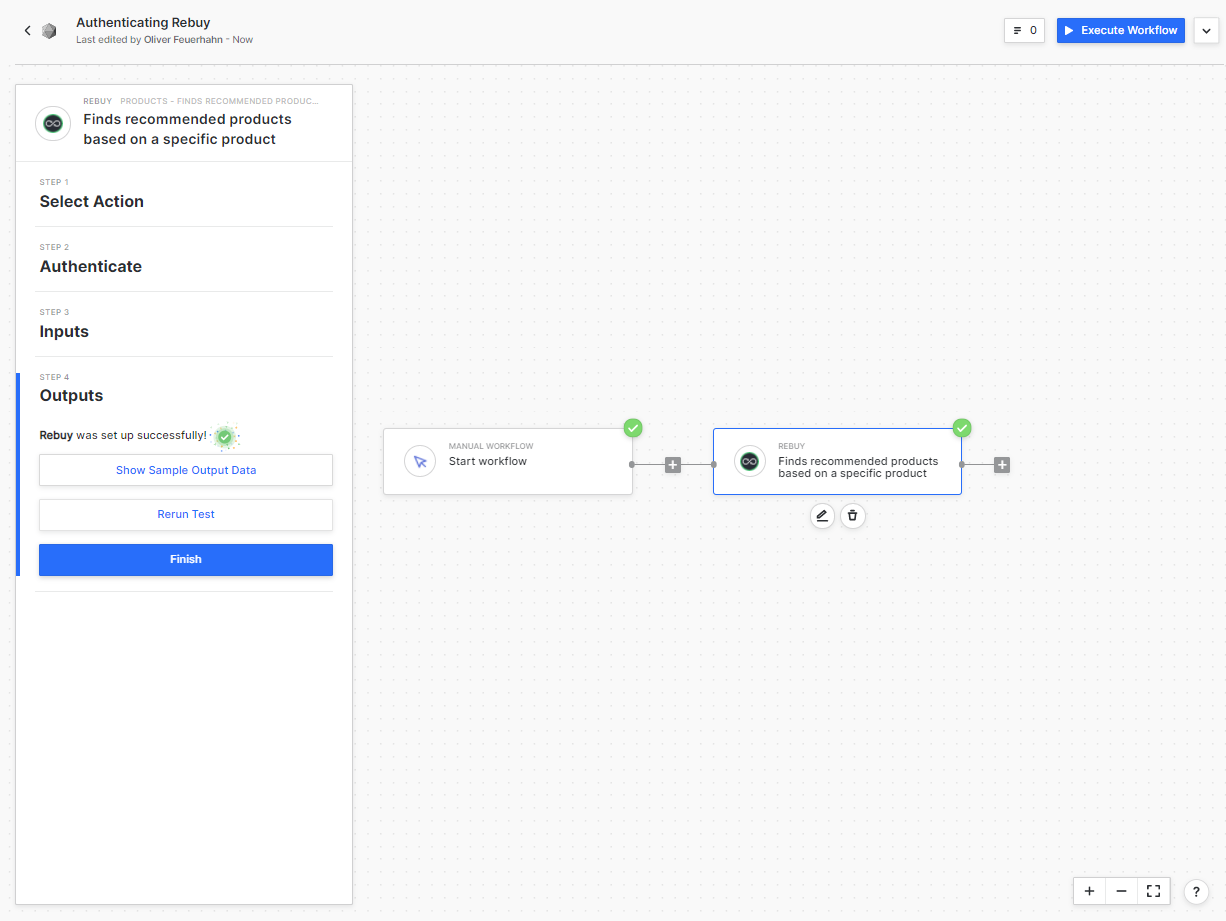
Task: Click green checkmark on Start workflow node
Action: (x=633, y=428)
